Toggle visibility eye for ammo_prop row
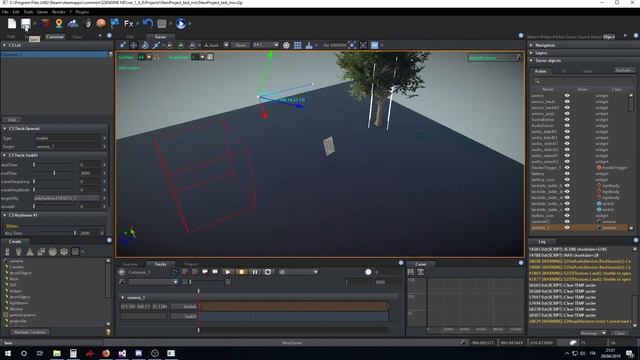640x360 pixels. (x=567, y=113)
